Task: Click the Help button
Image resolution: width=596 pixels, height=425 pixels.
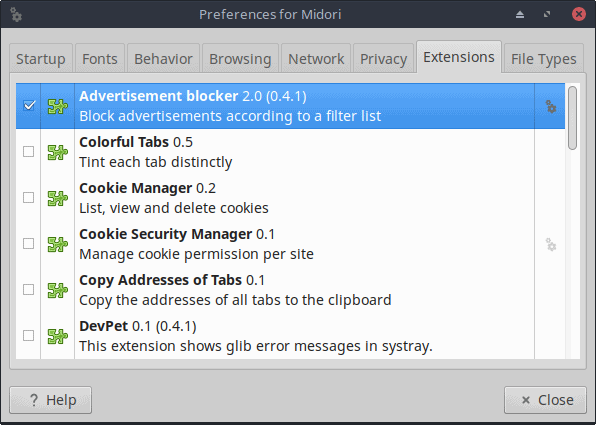Action: [x=51, y=400]
